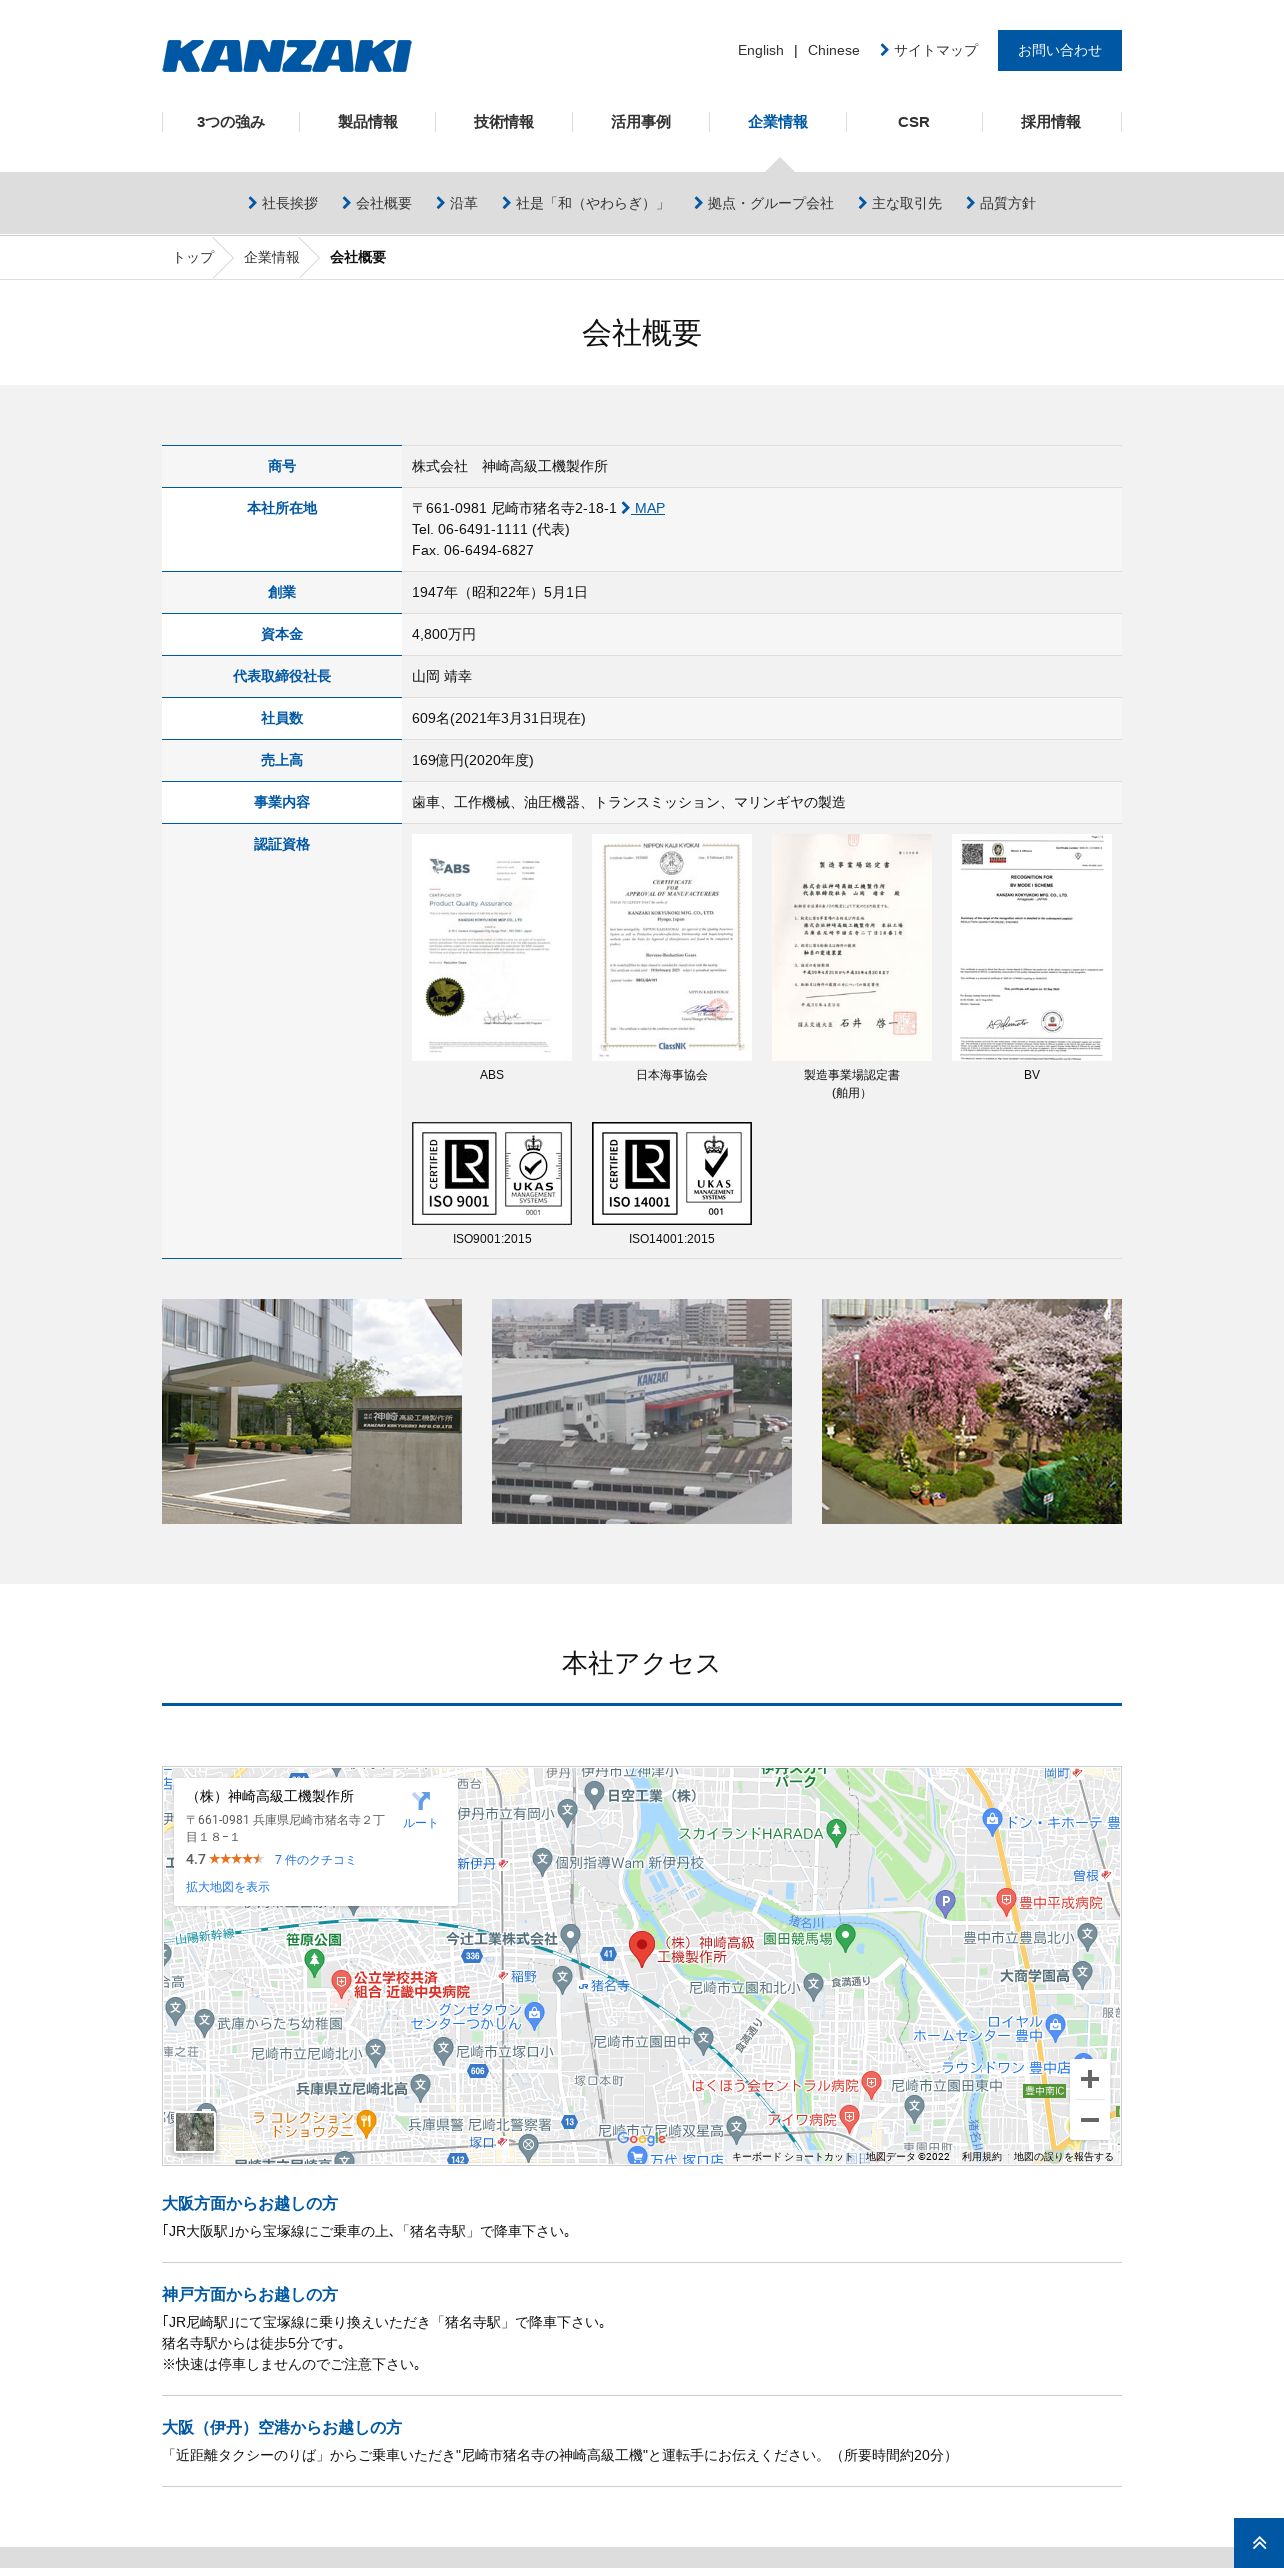Click the 近畿中央病院 hospital marker
Viewport: 1284px width, 2568px height.
click(x=341, y=1982)
